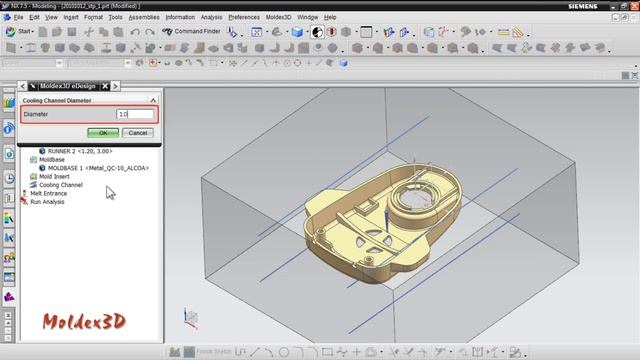
Task: Click the Cut scissors icon
Action: pos(89,32)
